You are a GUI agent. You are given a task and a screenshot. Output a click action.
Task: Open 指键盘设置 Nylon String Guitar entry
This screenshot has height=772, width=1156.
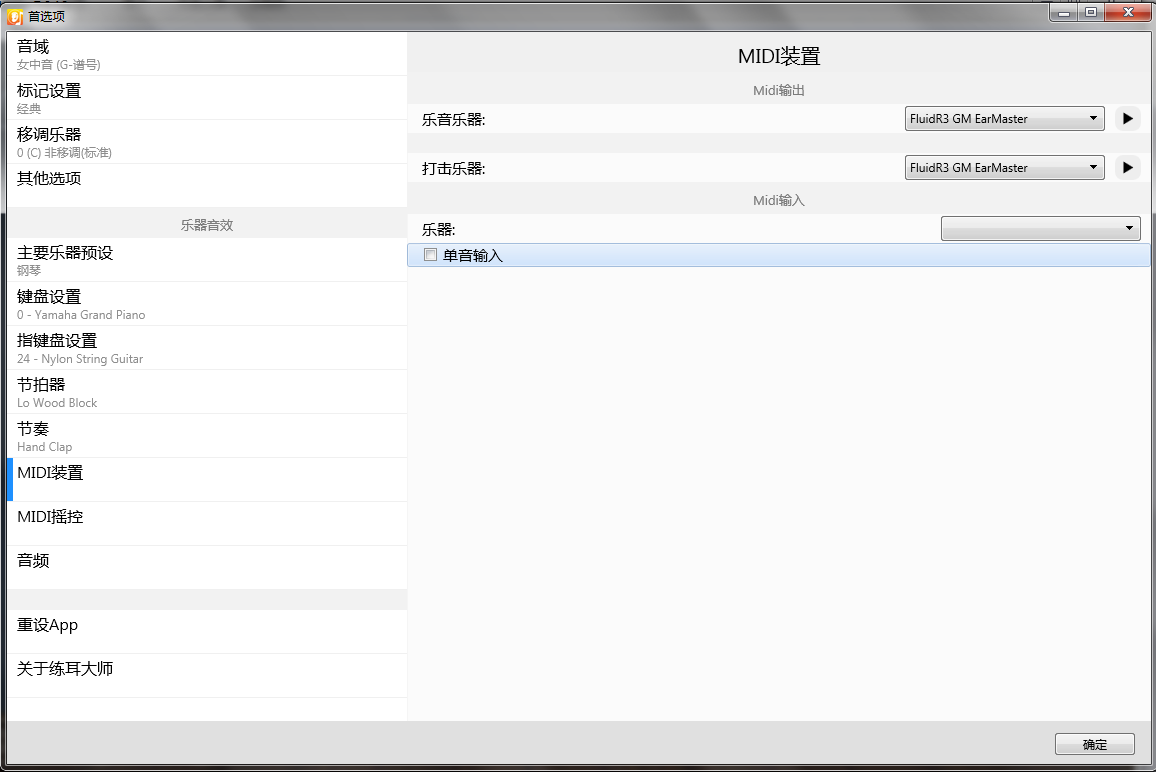(206, 348)
